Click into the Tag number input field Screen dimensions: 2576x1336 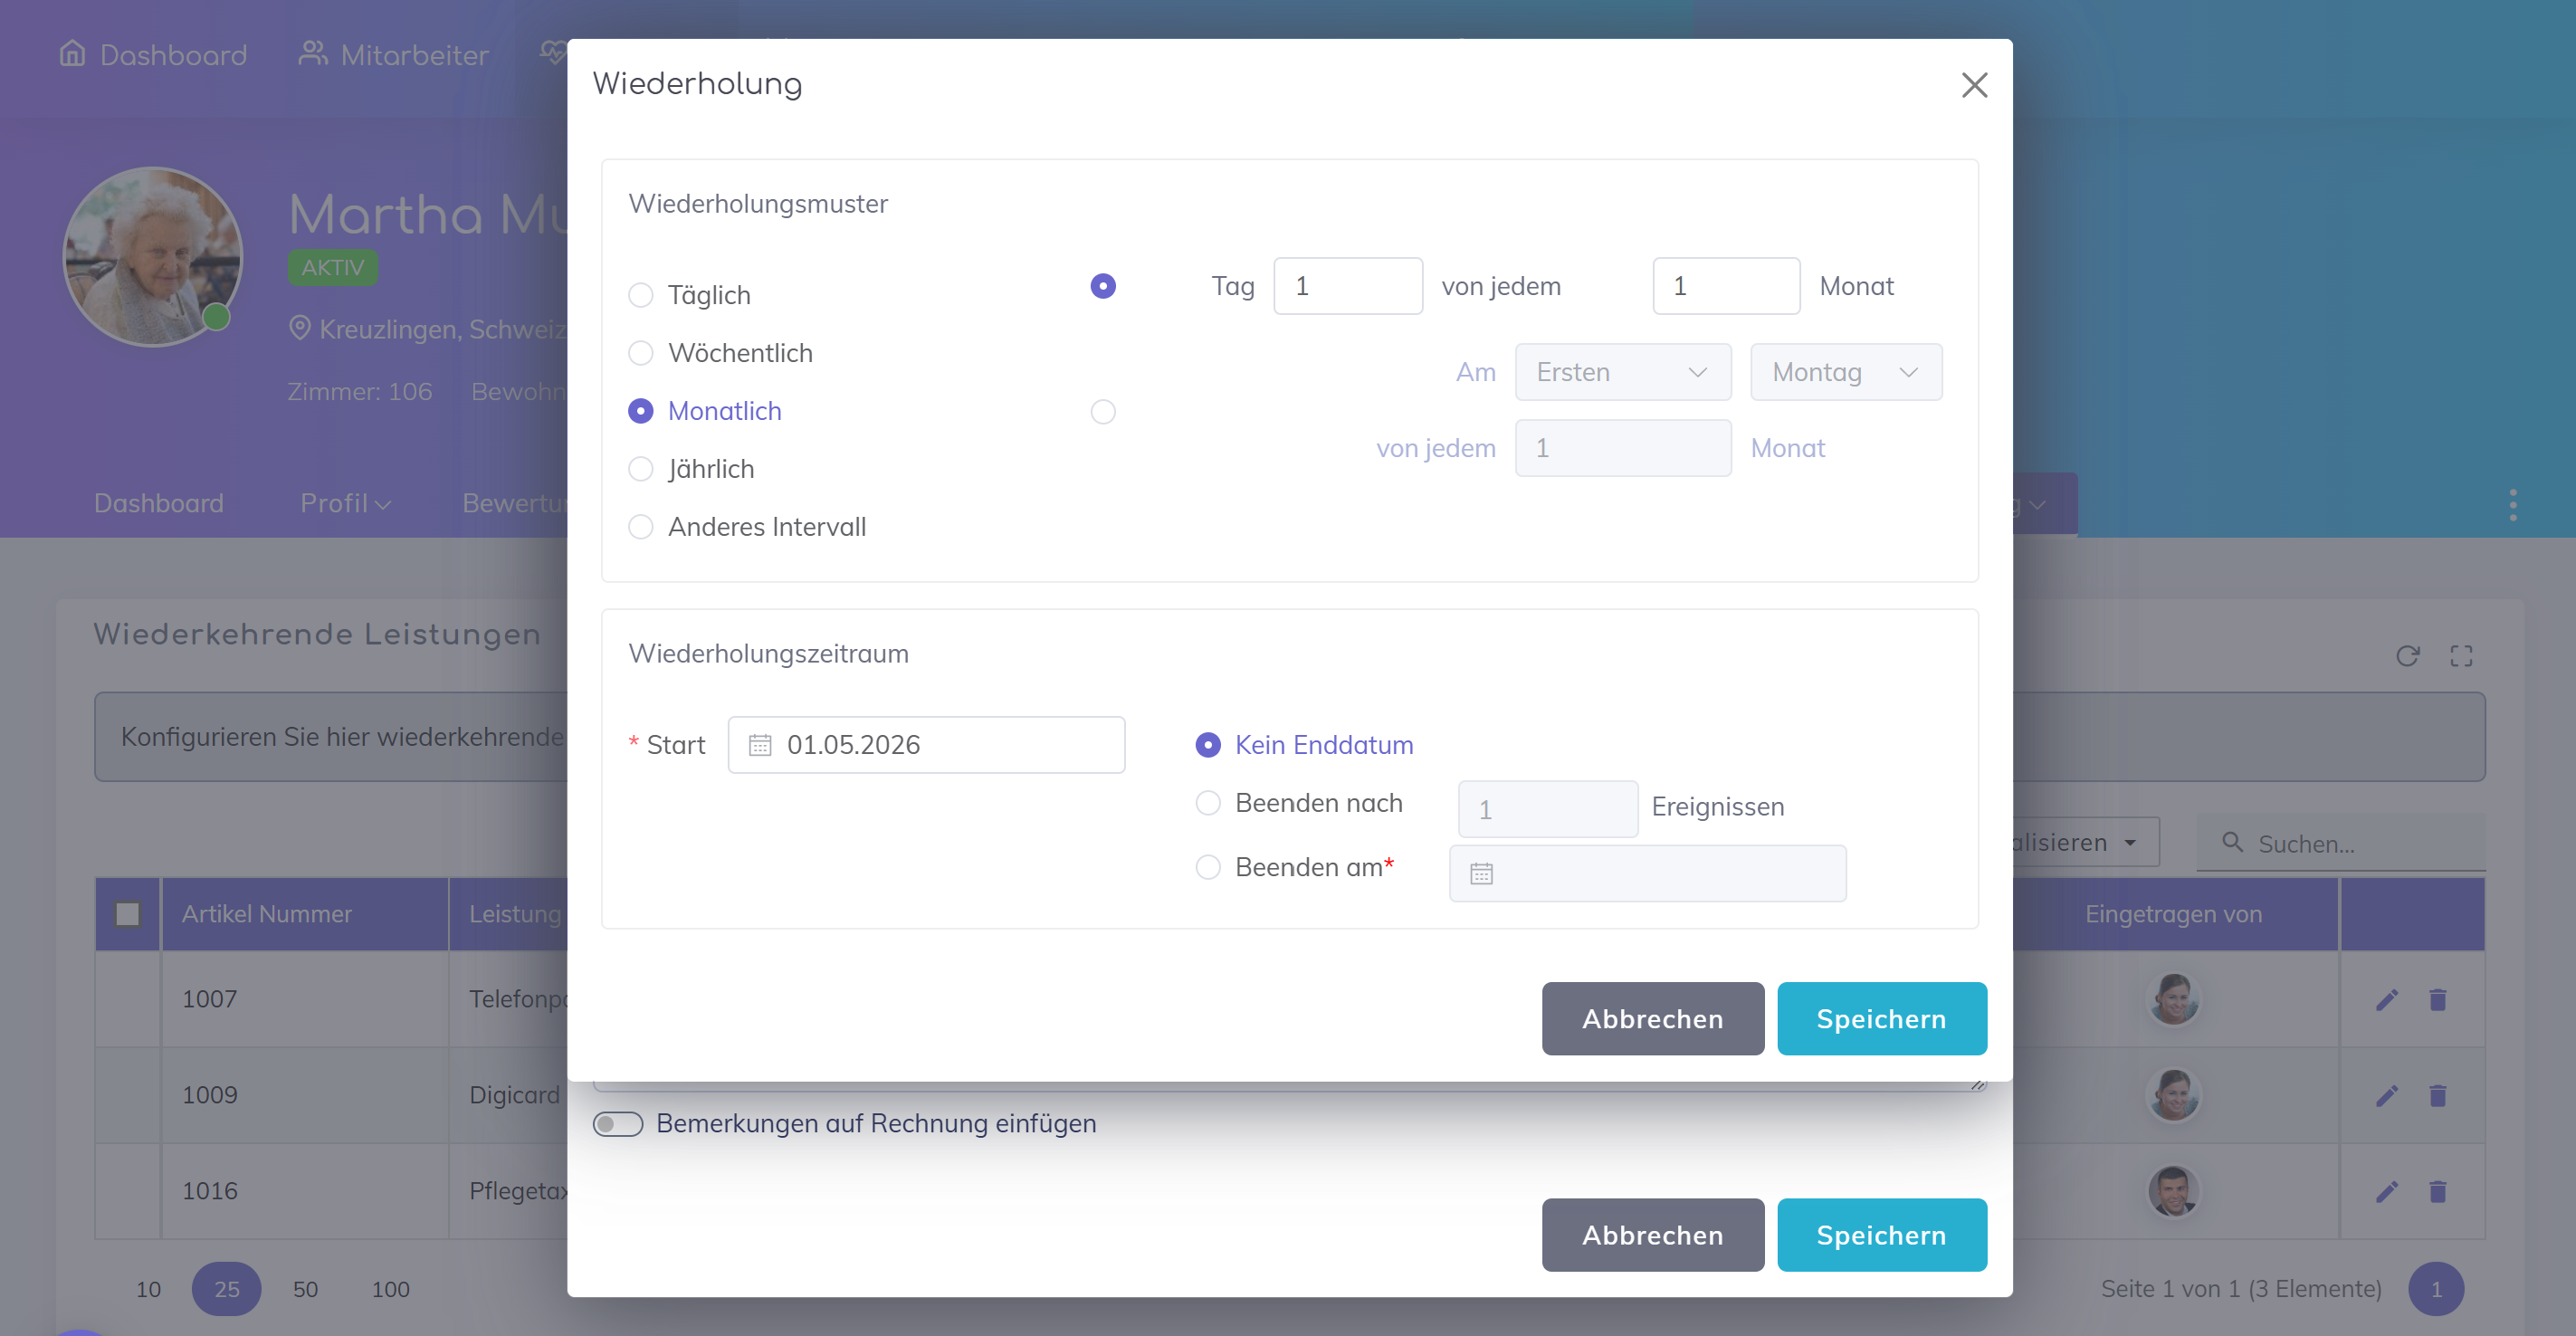1347,286
